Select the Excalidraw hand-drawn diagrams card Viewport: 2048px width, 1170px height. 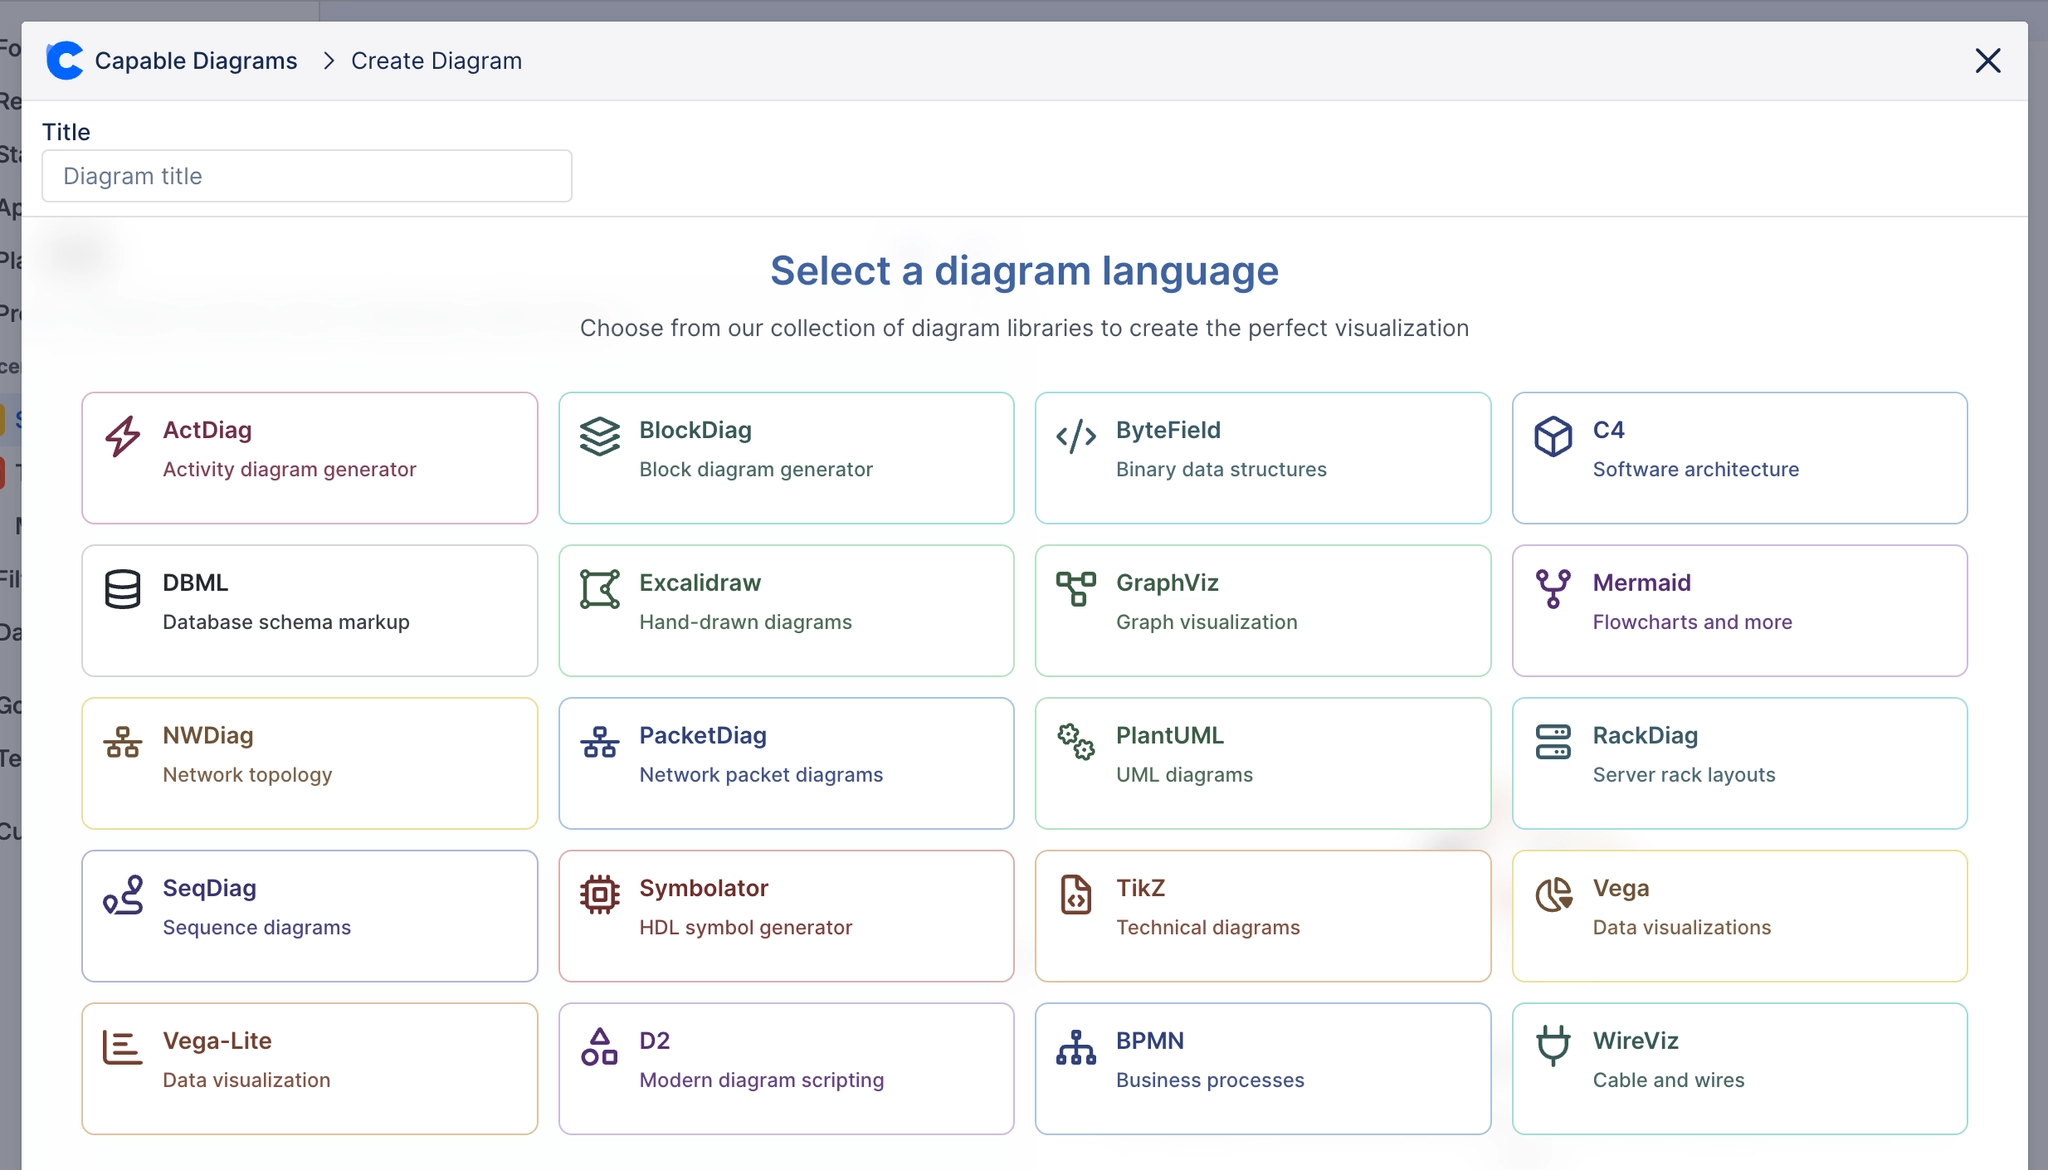coord(786,610)
